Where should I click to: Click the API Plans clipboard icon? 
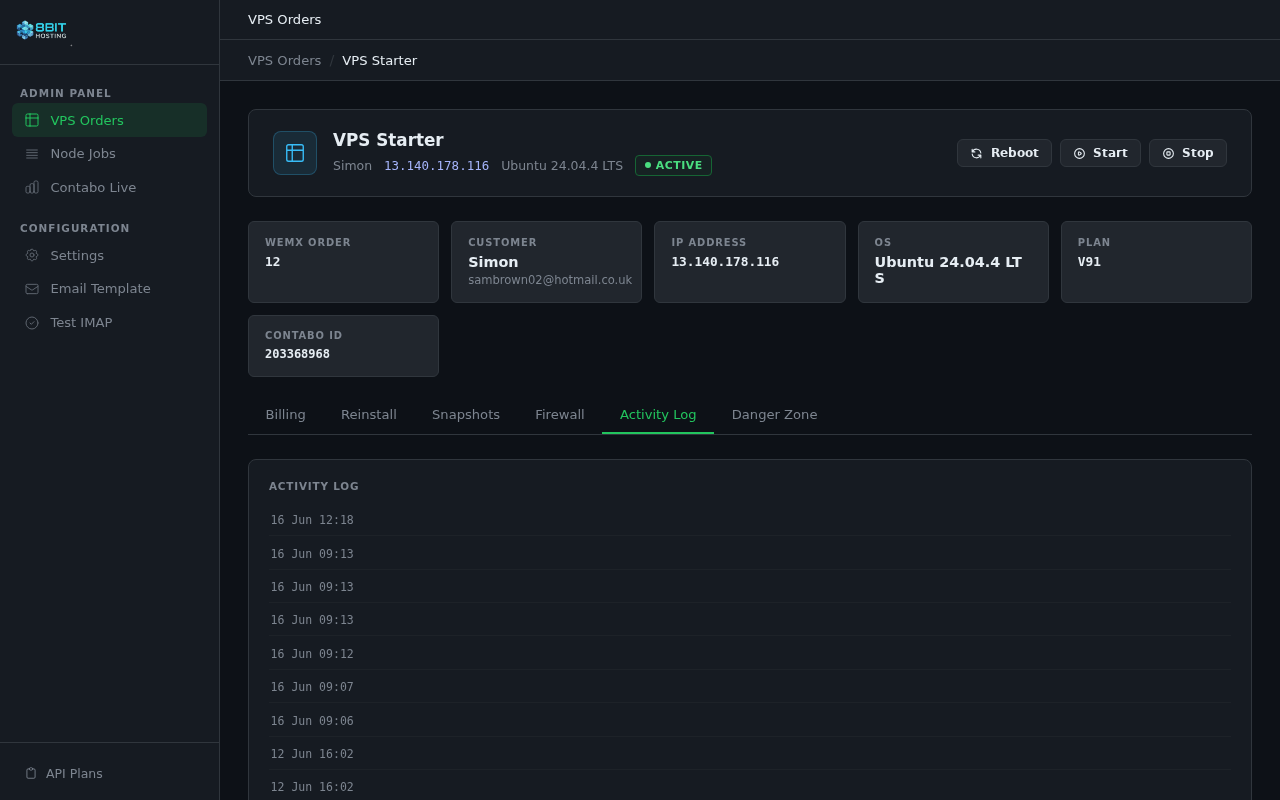(31, 773)
